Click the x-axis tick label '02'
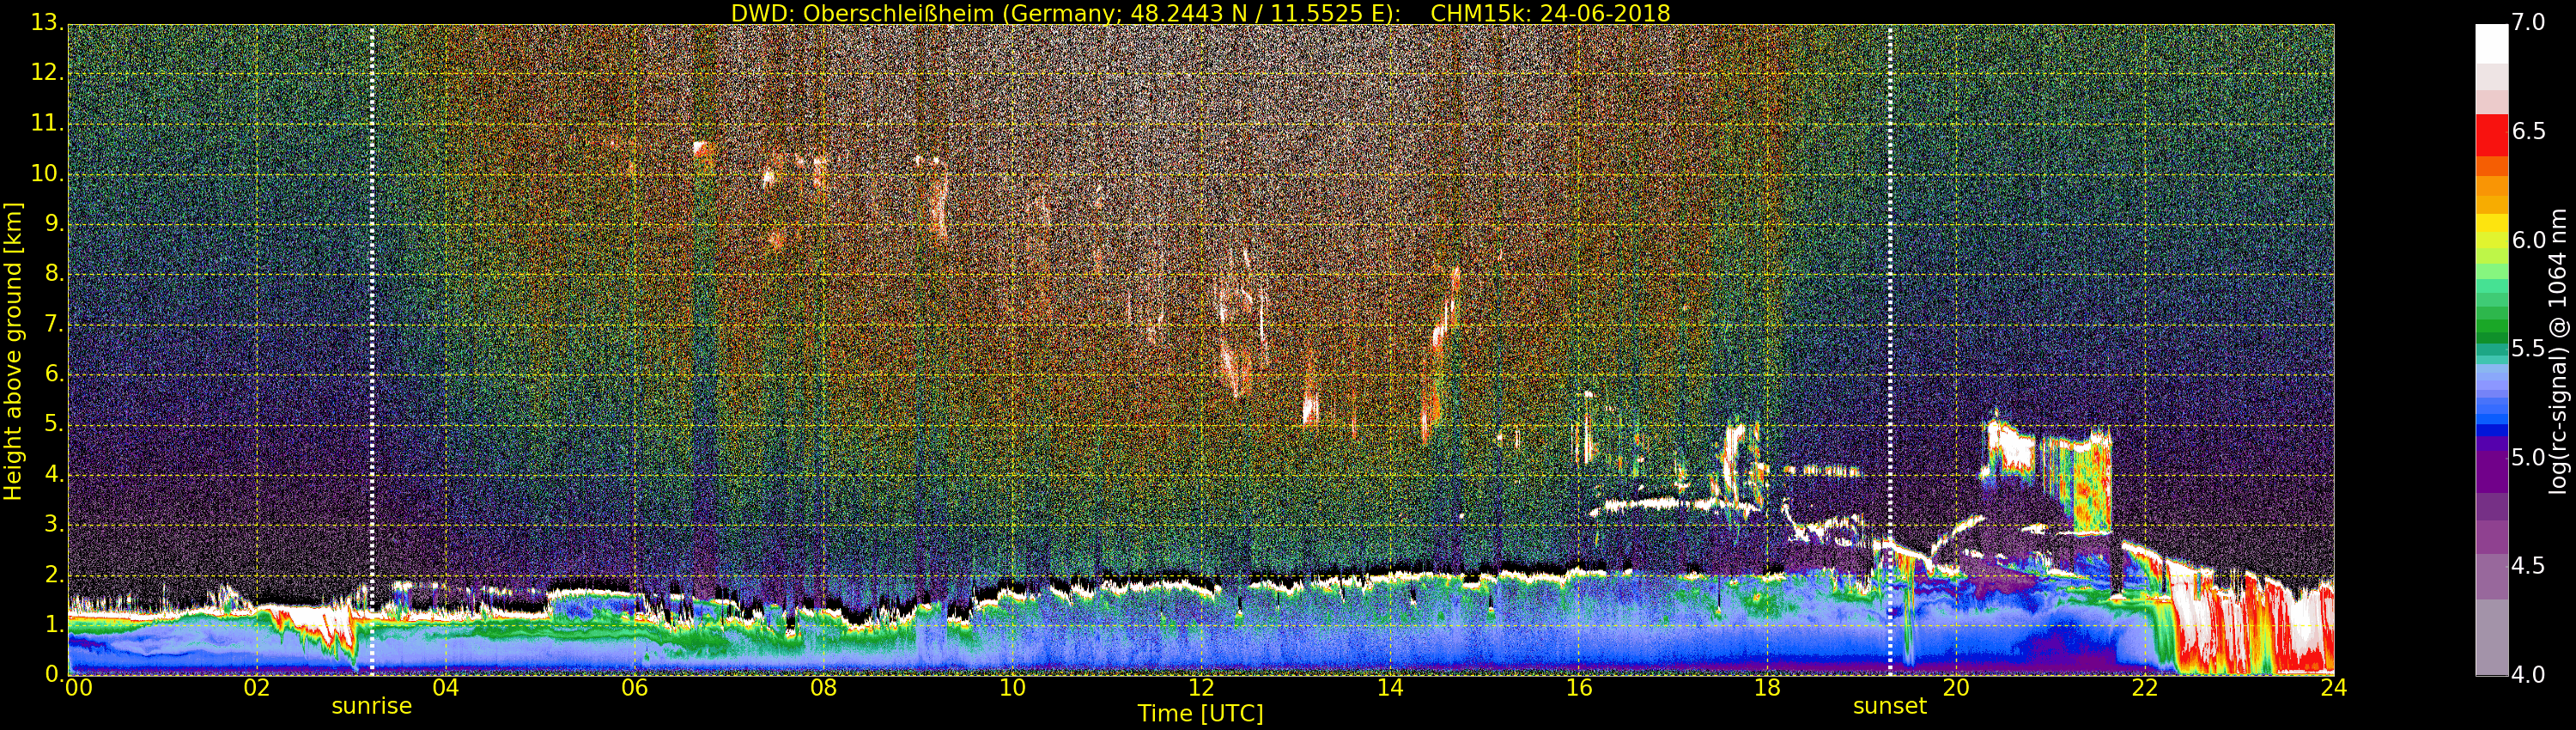Screen dimensions: 2576x730 (x=257, y=687)
